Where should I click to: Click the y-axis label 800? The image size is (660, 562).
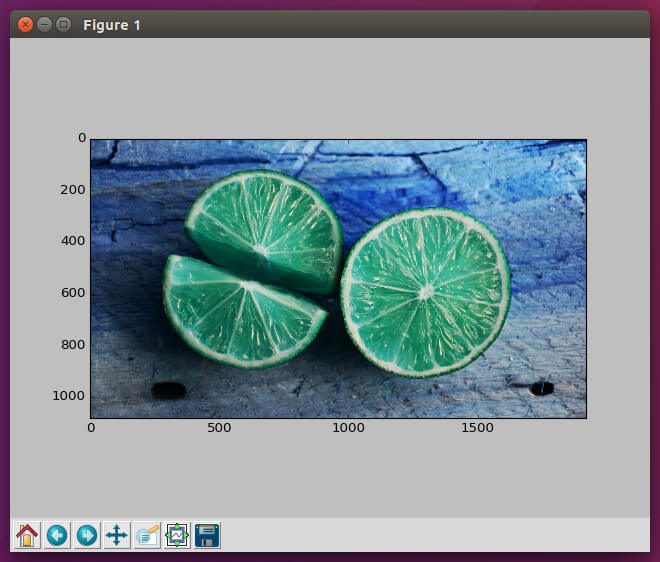click(73, 345)
